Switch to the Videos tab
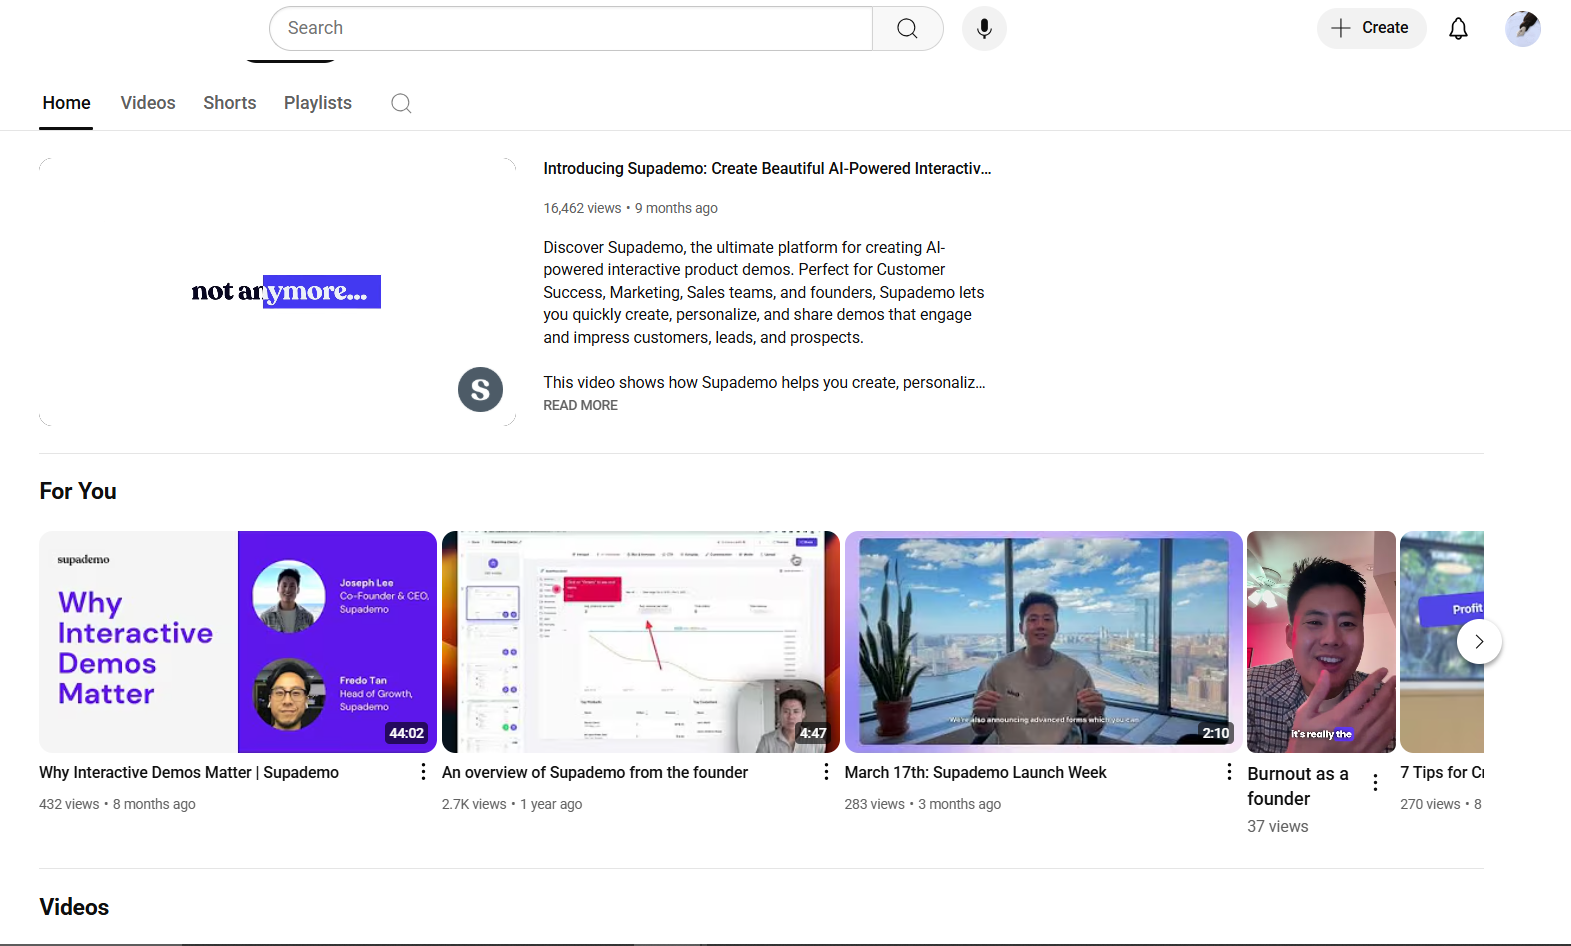 tap(148, 103)
